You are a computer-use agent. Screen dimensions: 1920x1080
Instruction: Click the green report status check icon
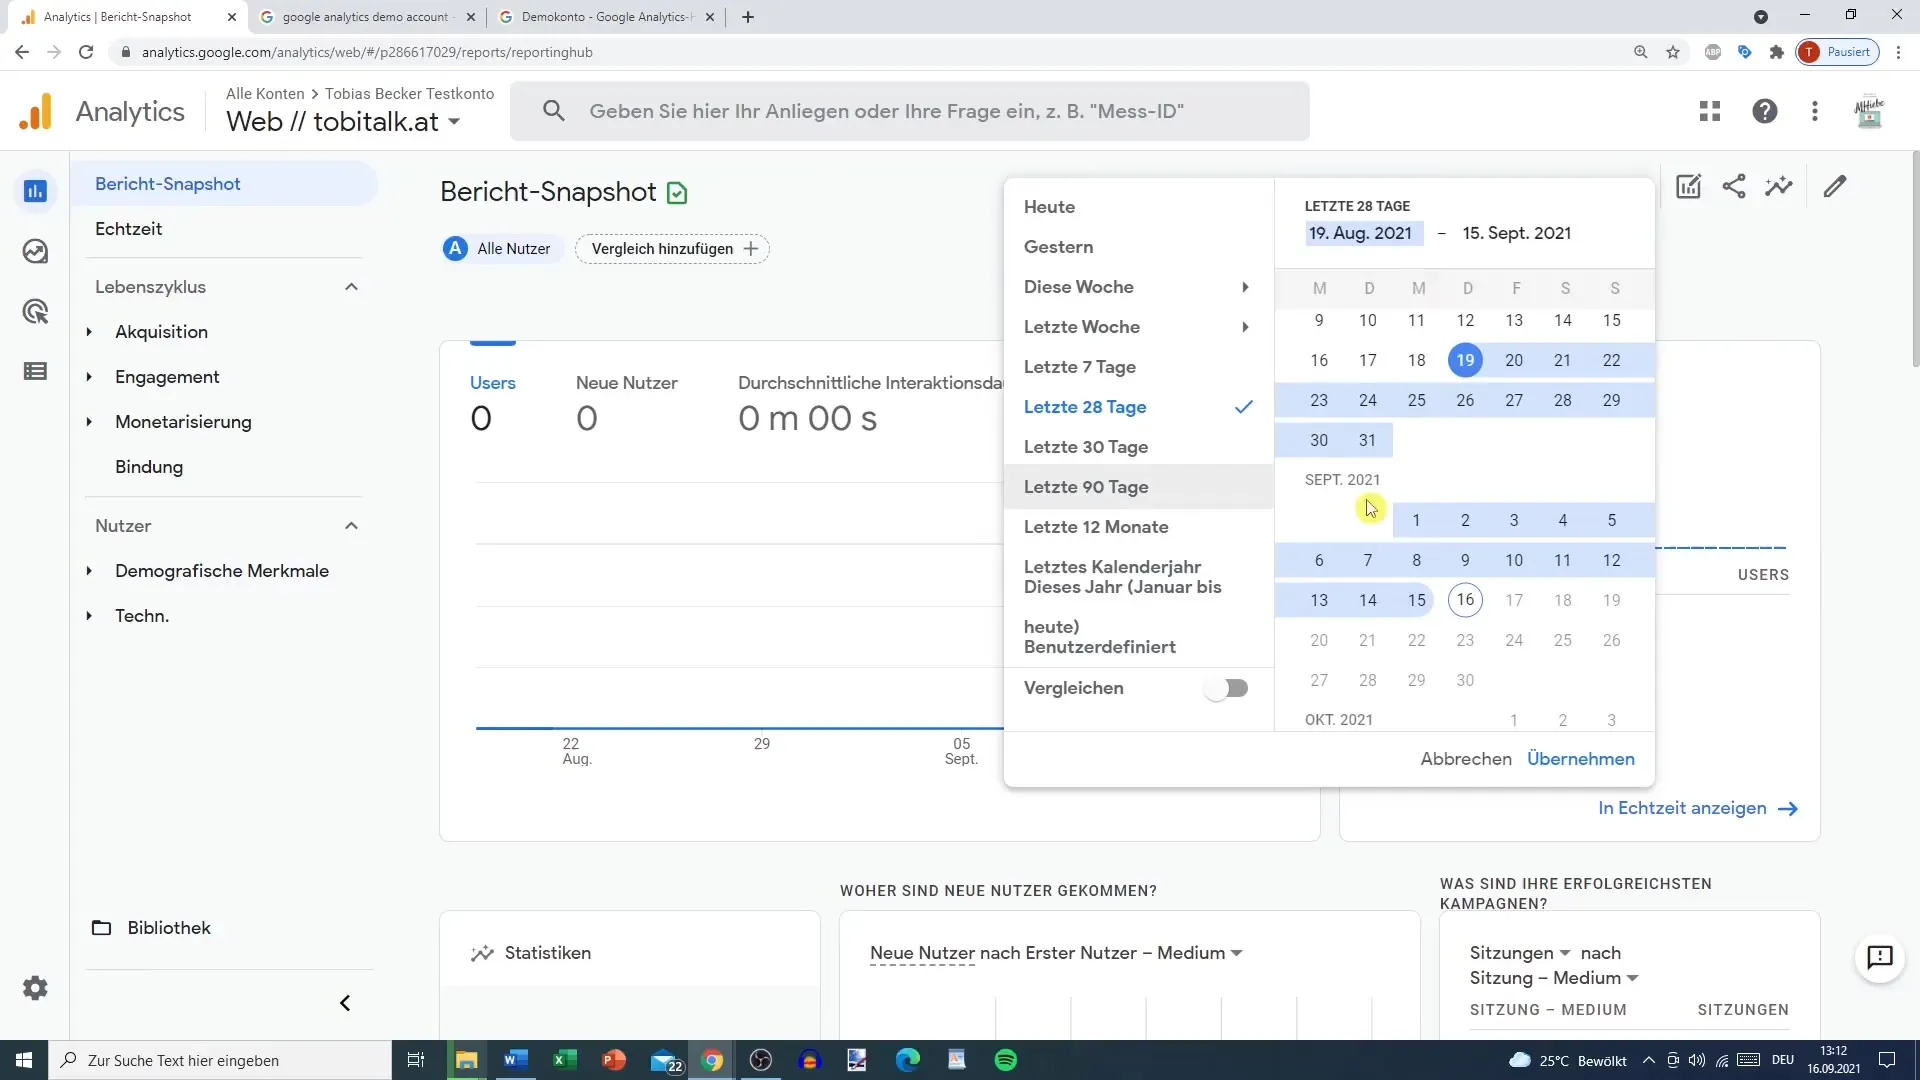(677, 193)
